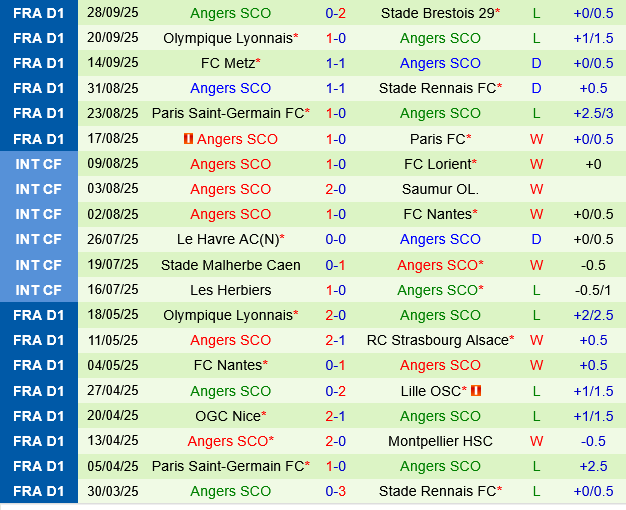Open the Stade Brestois 29 team link
This screenshot has height=510, width=626.
point(437,13)
